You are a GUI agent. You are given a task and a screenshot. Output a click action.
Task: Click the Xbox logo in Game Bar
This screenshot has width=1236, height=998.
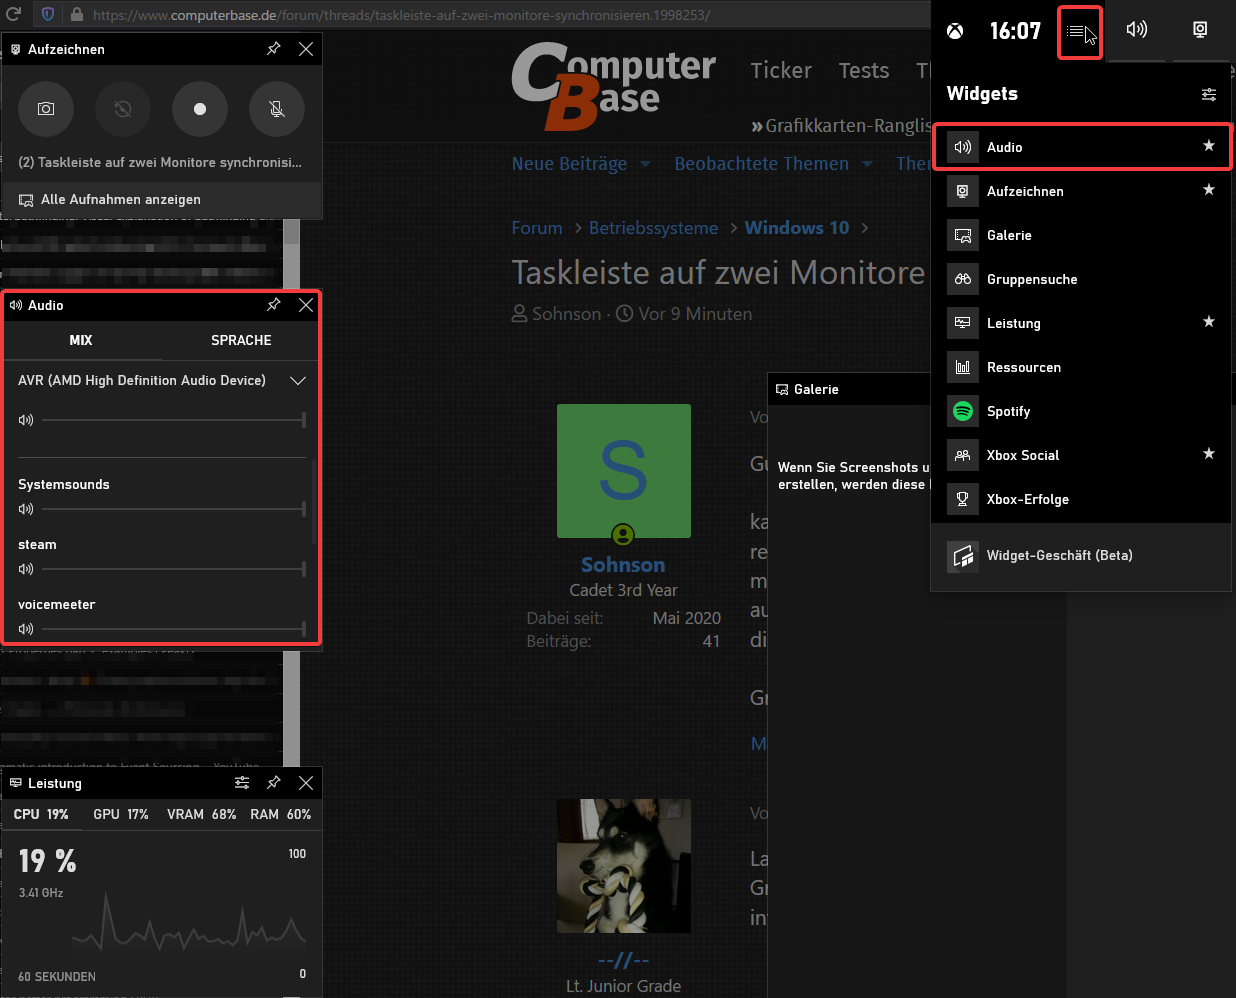[x=956, y=31]
